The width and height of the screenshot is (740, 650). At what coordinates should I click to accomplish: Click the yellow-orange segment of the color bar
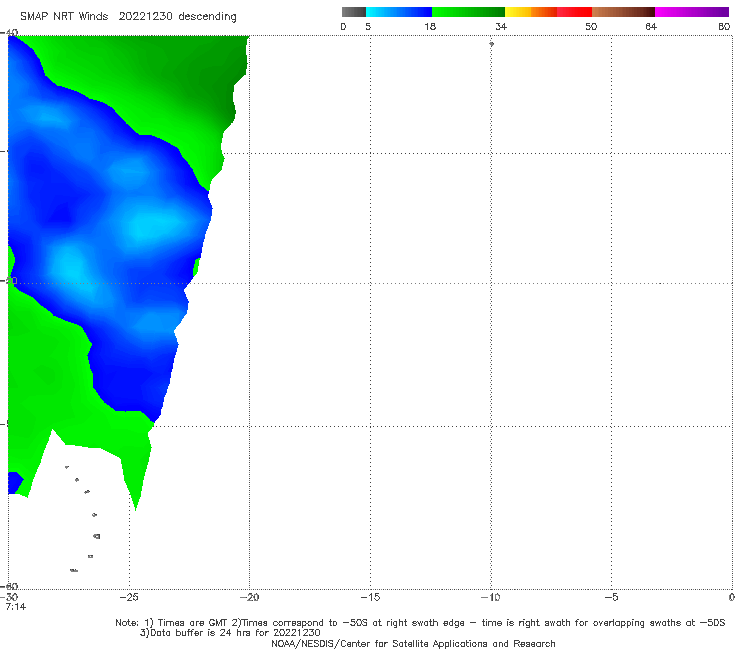click(531, 12)
